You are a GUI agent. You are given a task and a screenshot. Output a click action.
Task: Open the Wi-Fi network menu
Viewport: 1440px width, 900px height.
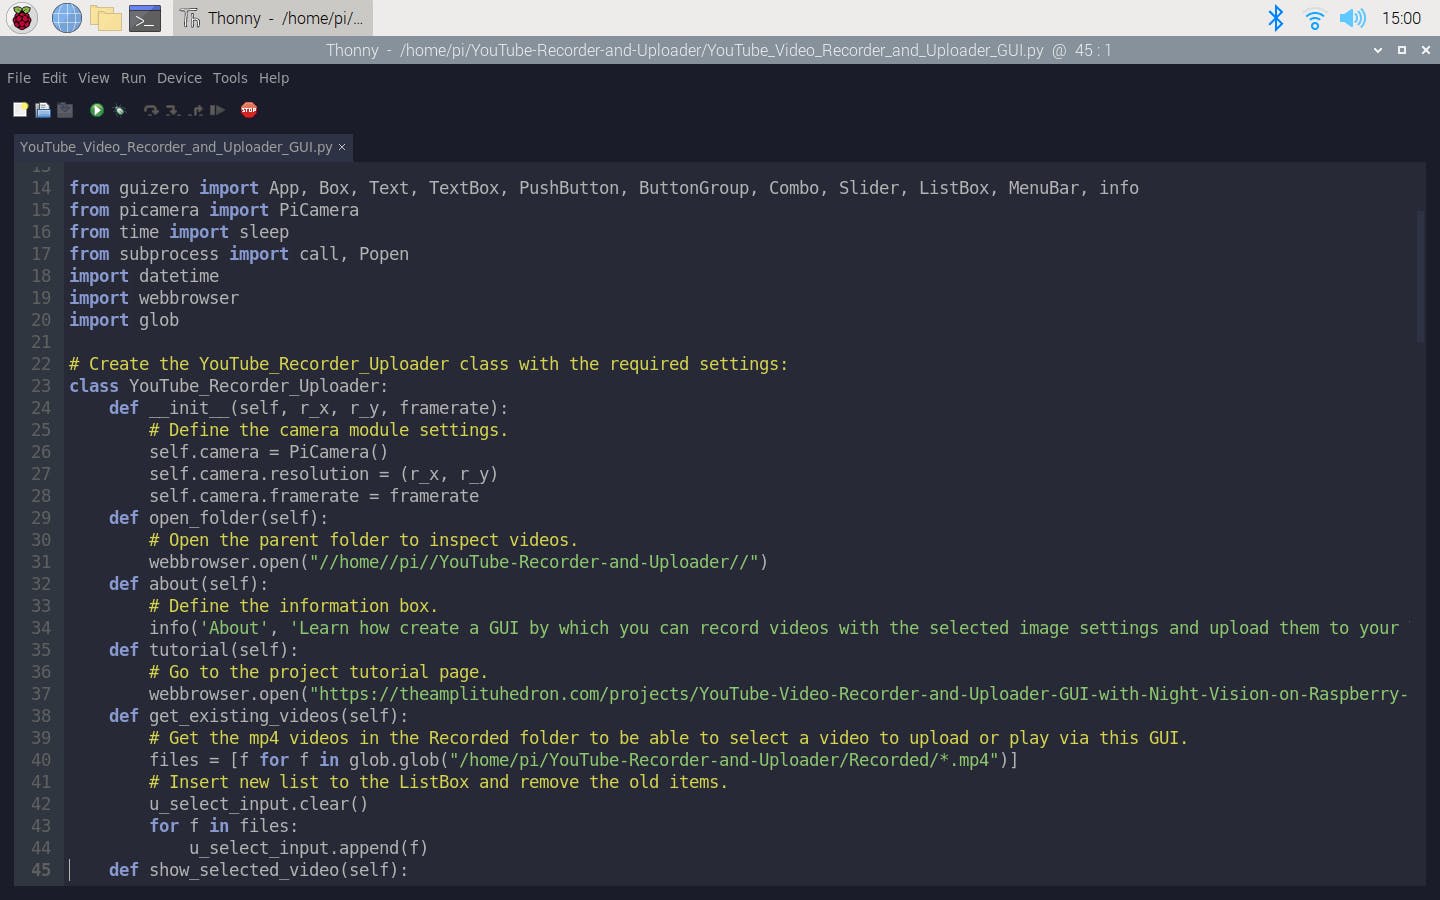click(1314, 18)
